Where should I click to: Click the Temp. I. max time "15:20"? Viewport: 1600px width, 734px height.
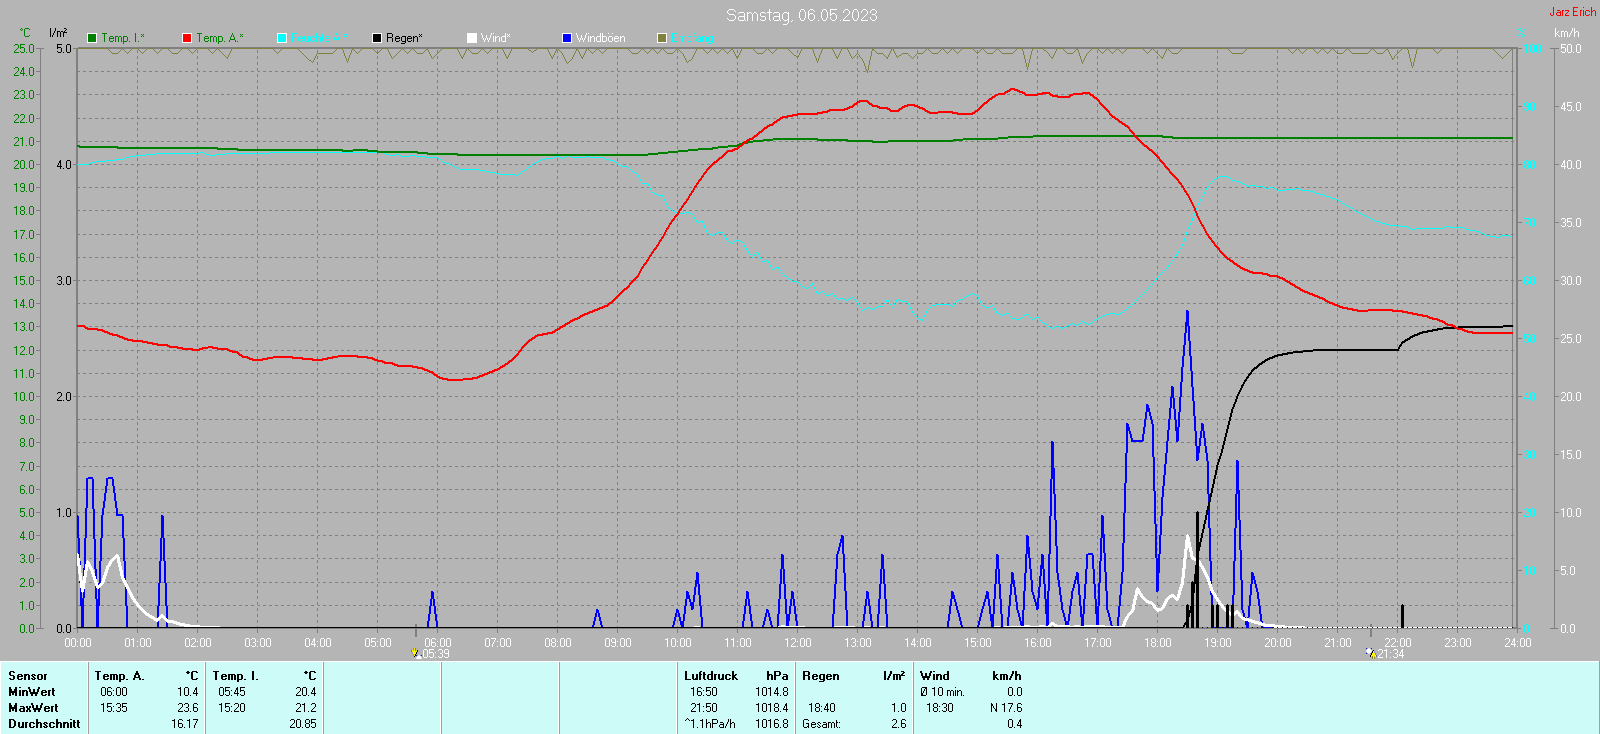click(x=232, y=708)
